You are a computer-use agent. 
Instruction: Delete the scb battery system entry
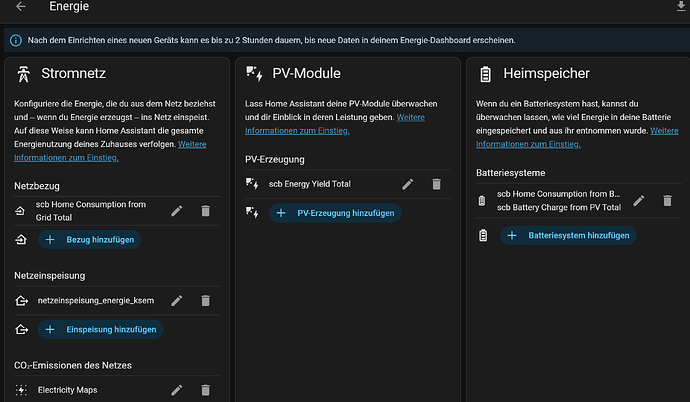(x=667, y=201)
